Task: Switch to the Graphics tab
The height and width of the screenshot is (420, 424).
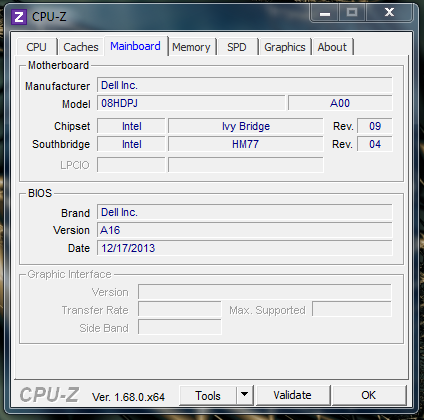Action: tap(285, 47)
